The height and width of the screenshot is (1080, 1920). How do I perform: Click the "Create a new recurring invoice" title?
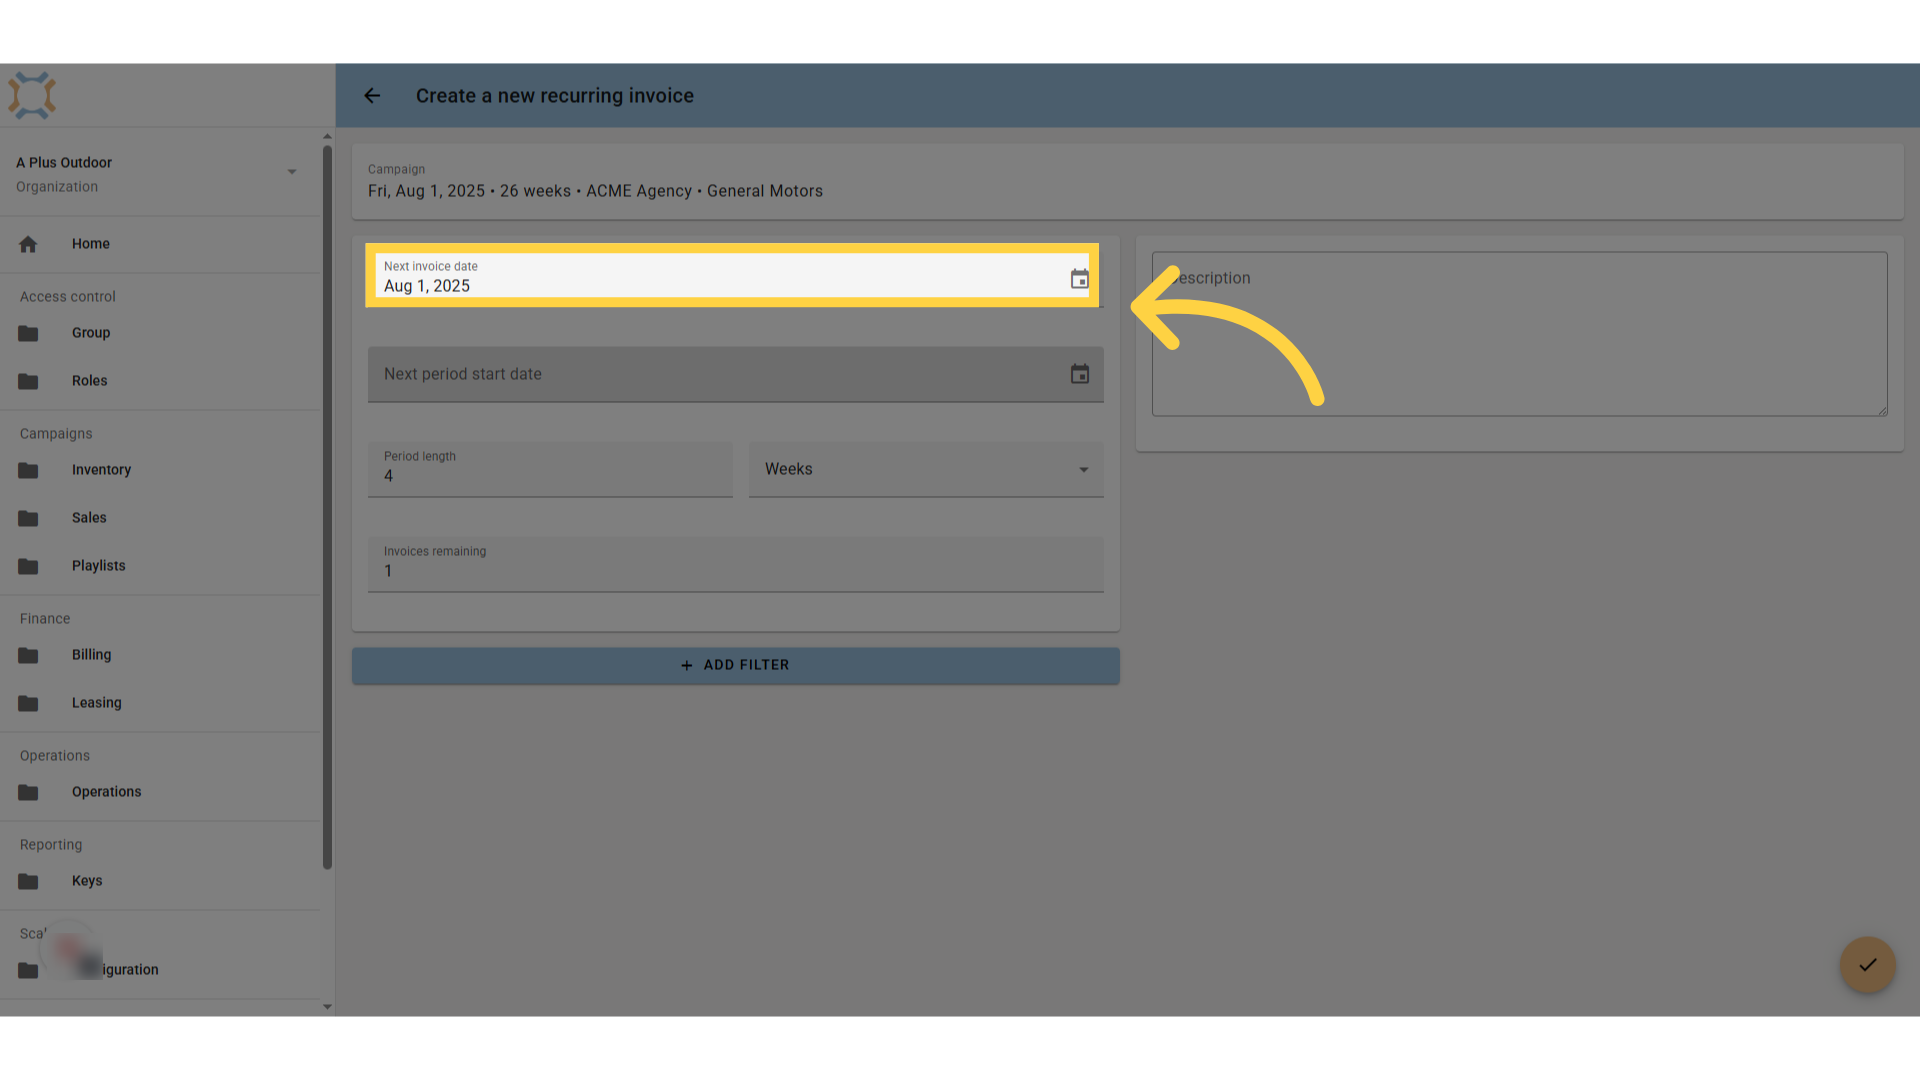click(x=555, y=96)
